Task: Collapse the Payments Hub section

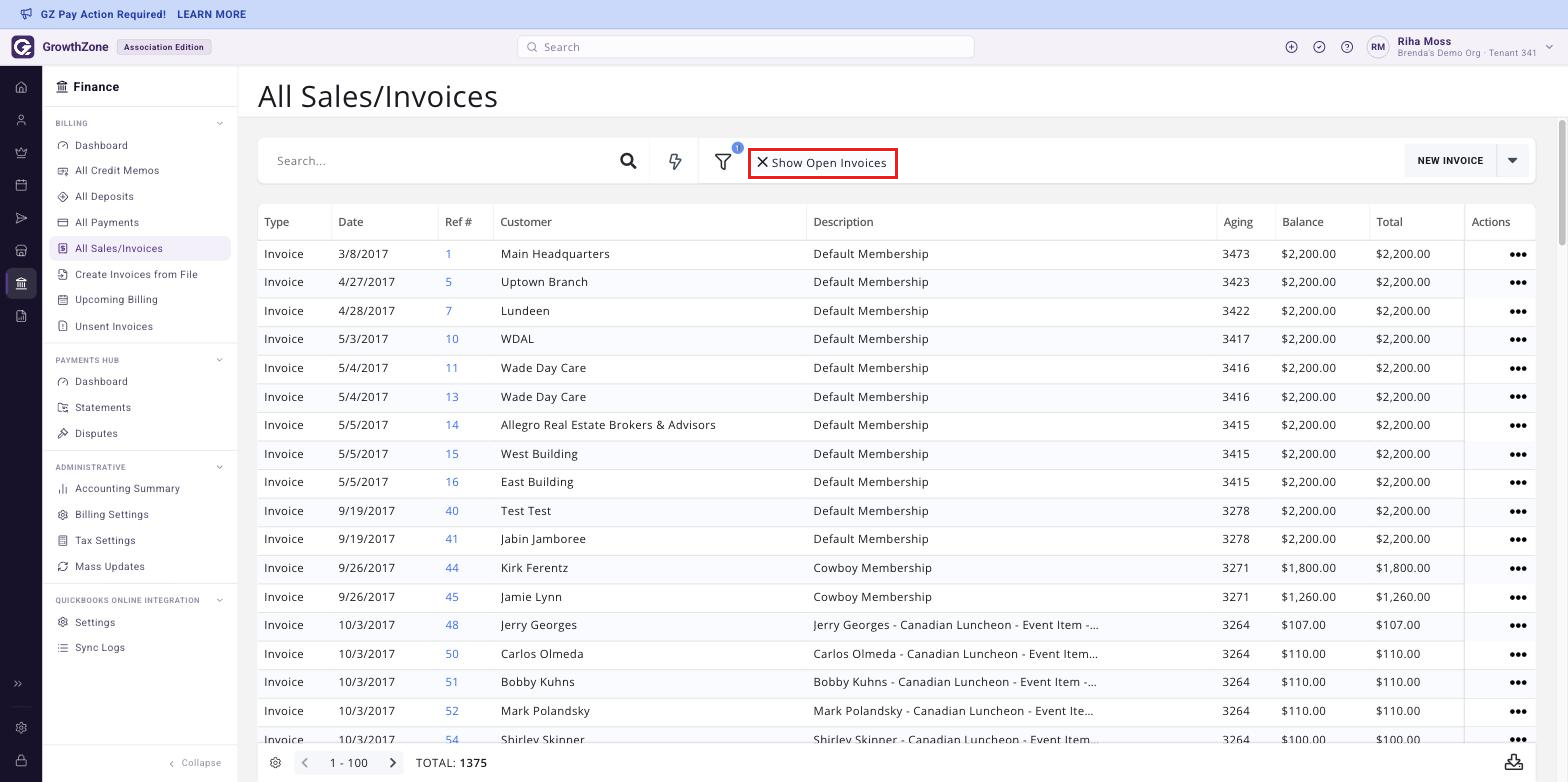Action: (x=220, y=360)
